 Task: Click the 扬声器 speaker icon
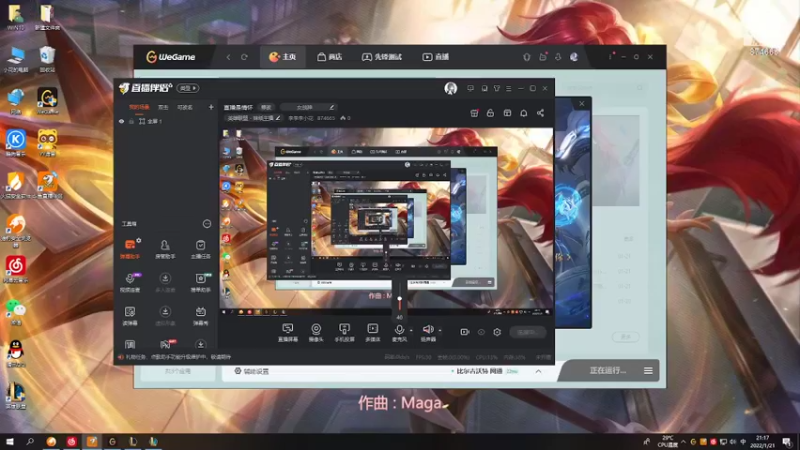click(x=428, y=330)
